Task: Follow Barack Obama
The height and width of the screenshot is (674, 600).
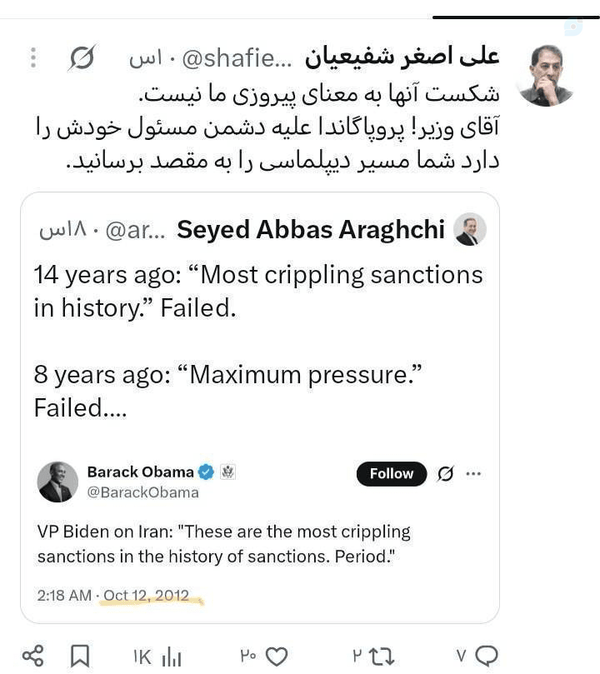Action: [391, 474]
